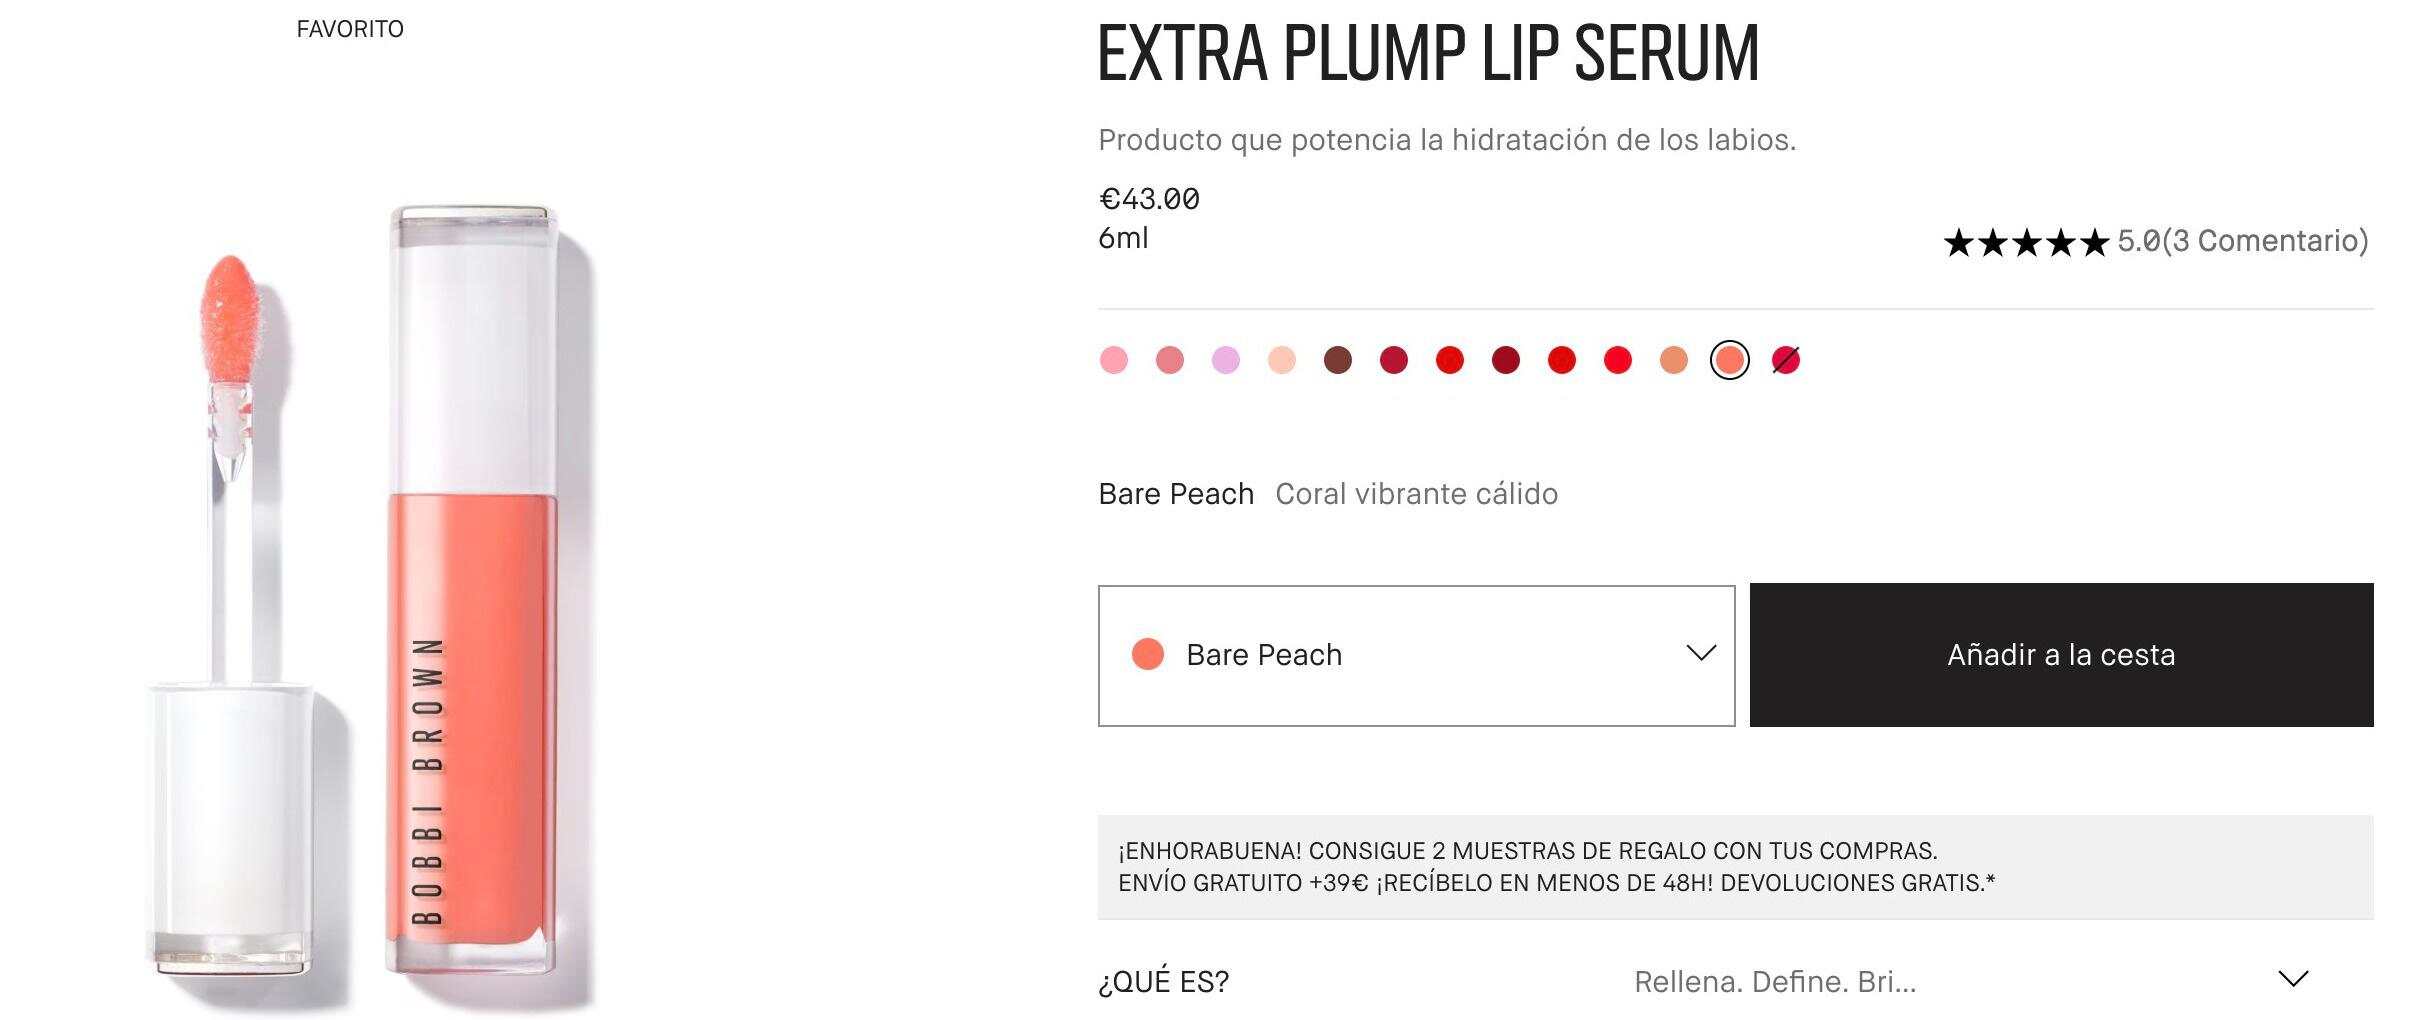Click the free samples promo banner

[1735, 867]
